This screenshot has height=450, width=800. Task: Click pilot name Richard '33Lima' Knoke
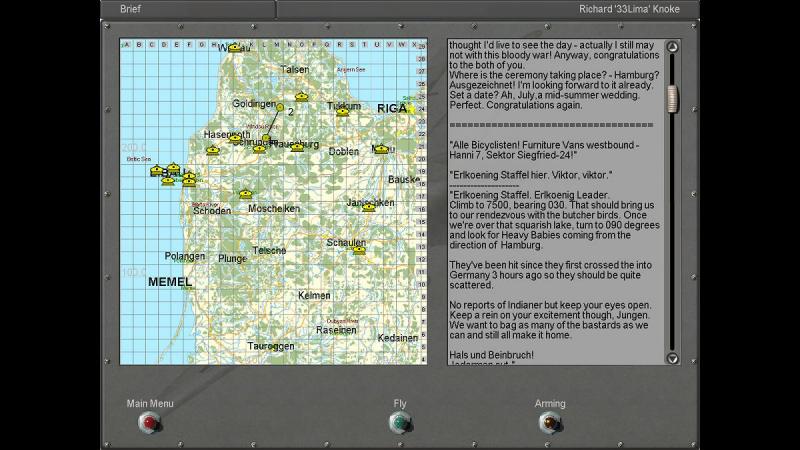[629, 9]
